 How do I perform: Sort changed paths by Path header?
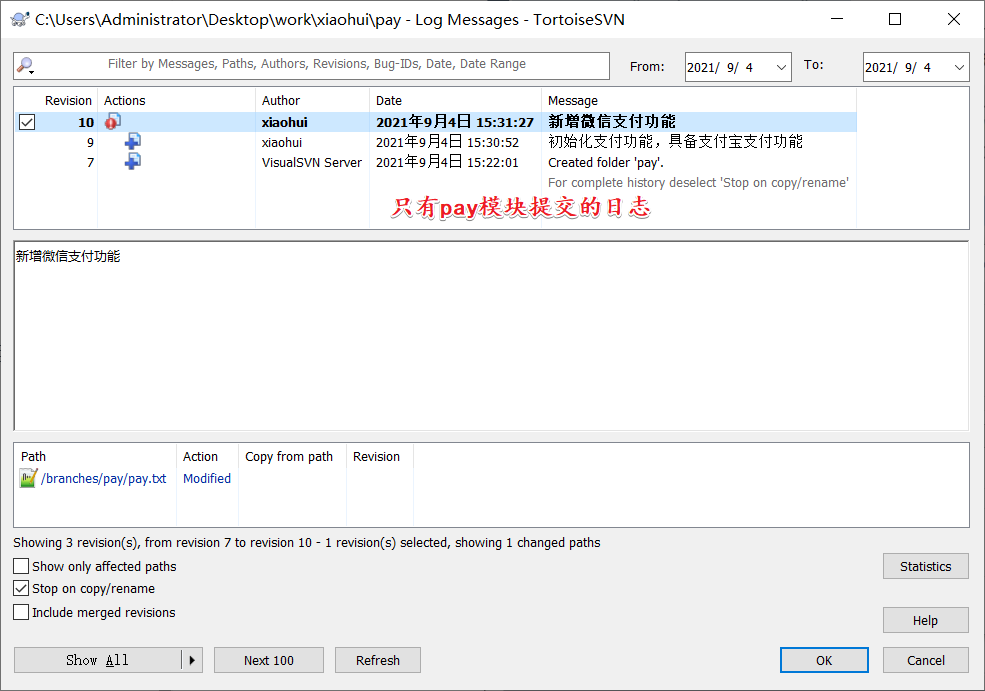[33, 457]
